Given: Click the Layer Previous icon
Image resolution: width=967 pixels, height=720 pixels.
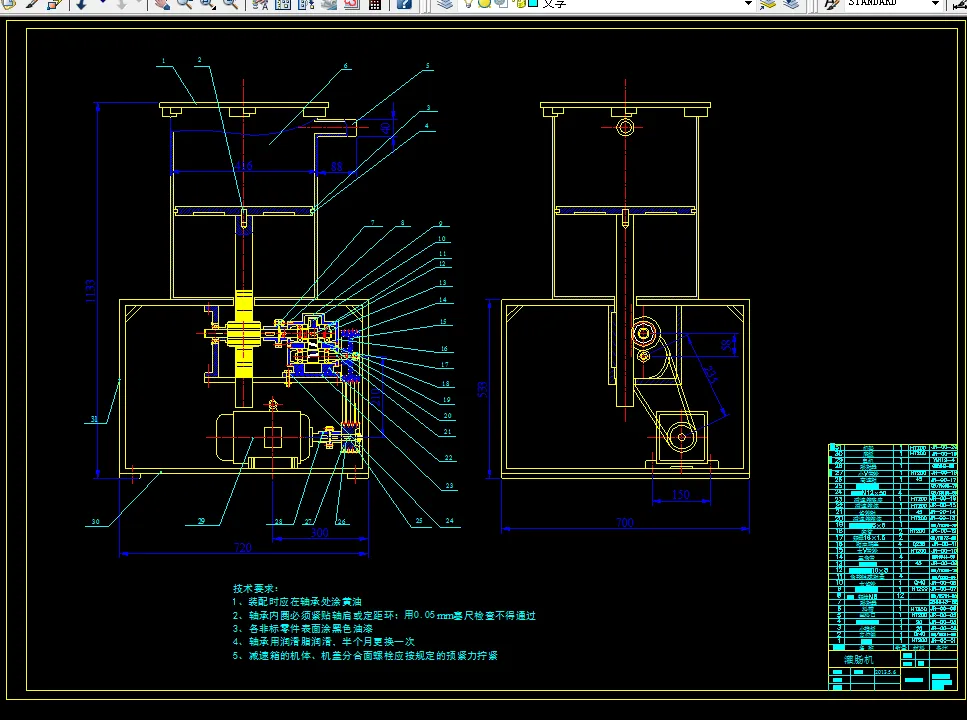Looking at the screenshot, I should (791, 4).
